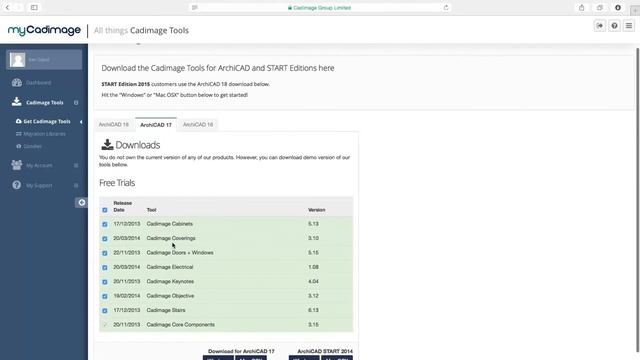Open the hamburger menu icon in header
The width and height of the screenshot is (640, 360).
coord(629,26)
